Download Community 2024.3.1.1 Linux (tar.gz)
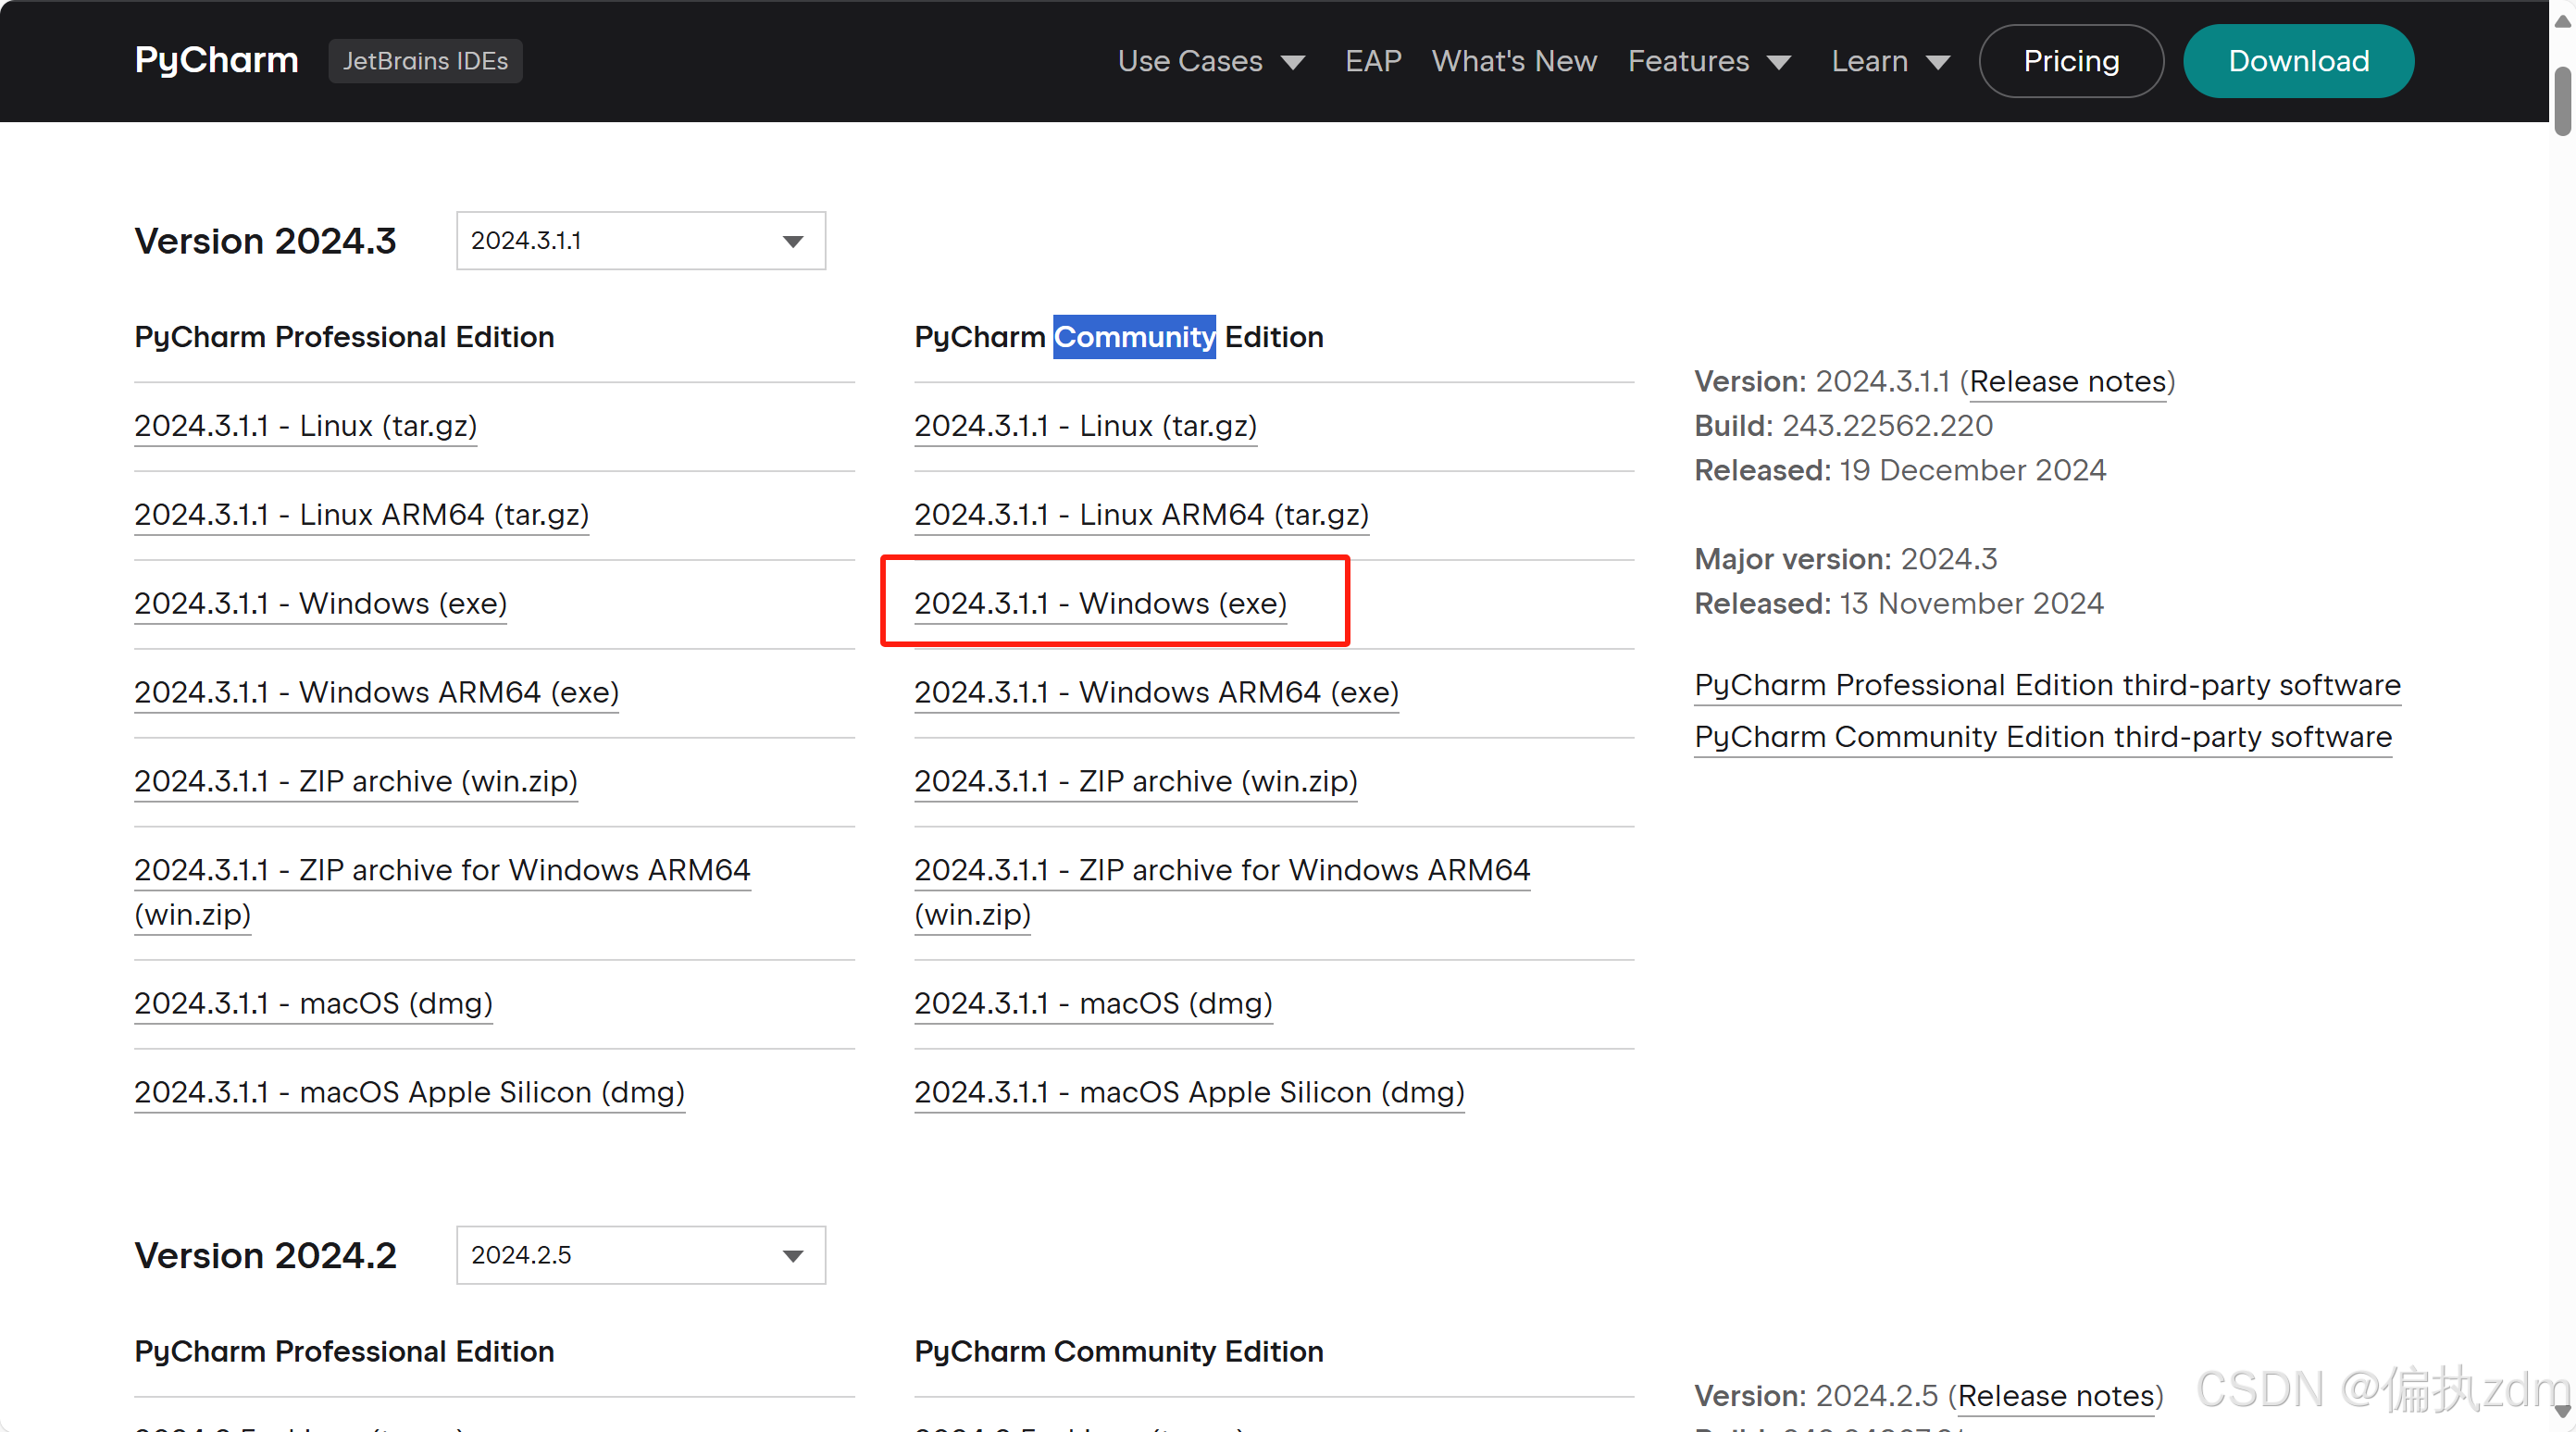Image resolution: width=2576 pixels, height=1432 pixels. [1086, 426]
